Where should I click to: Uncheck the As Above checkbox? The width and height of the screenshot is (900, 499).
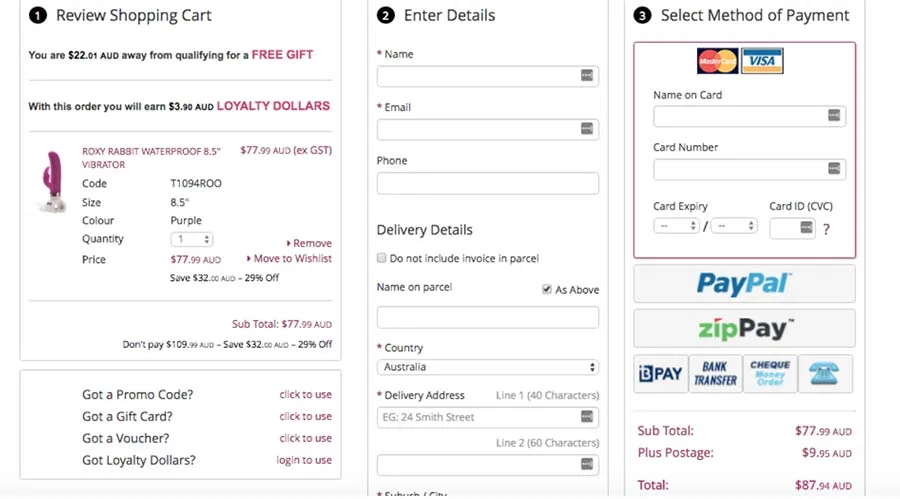pos(547,290)
